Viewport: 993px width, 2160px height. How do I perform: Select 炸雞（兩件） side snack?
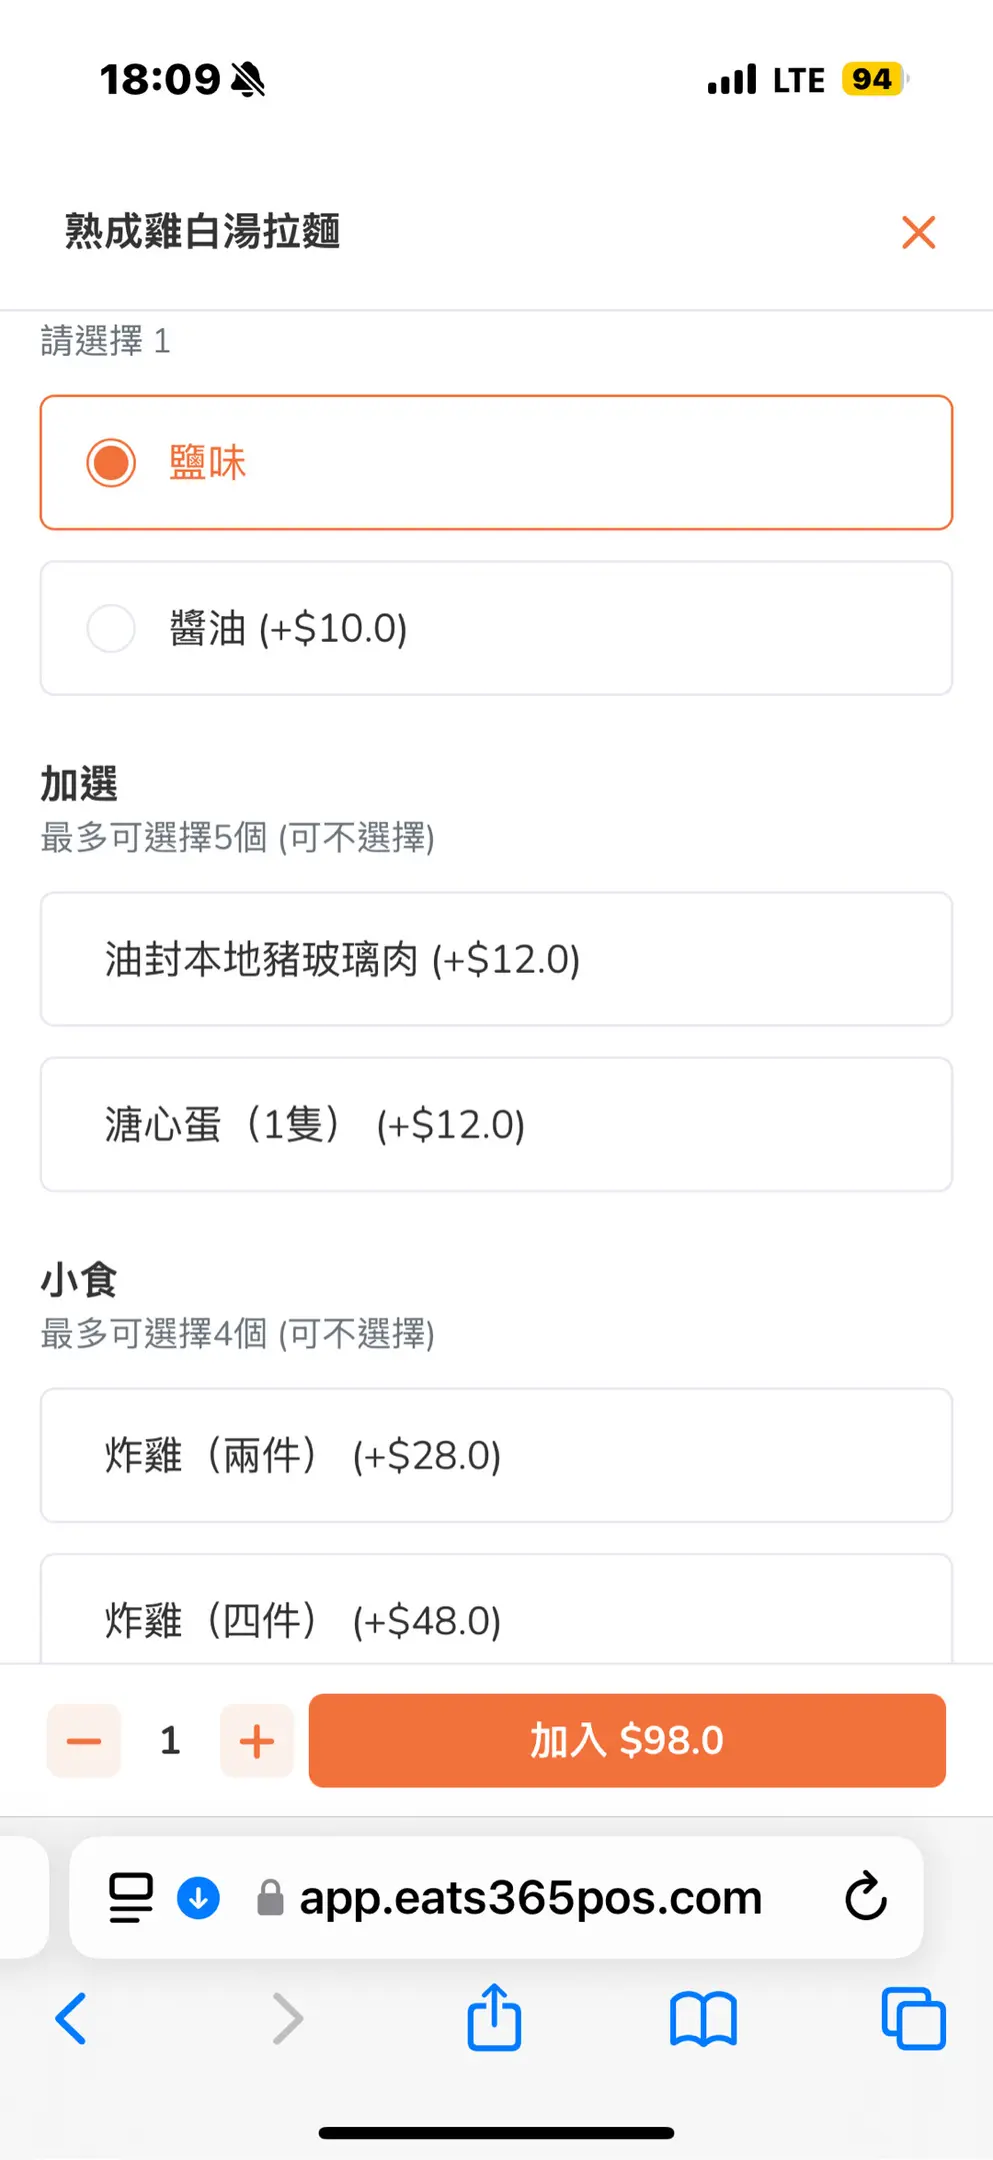pyautogui.click(x=496, y=1455)
